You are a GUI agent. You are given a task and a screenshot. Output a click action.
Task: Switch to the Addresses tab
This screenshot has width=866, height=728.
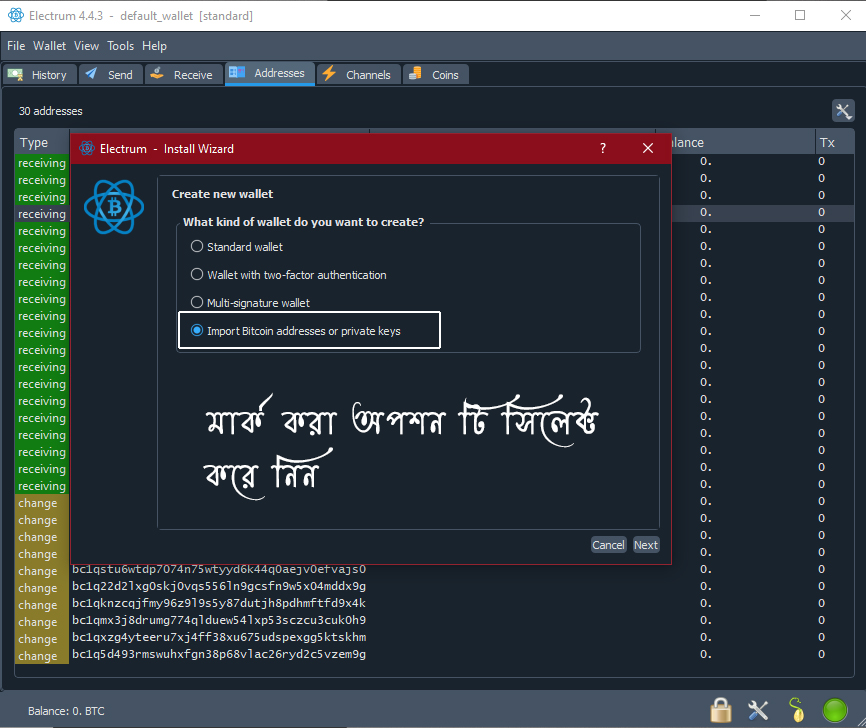(270, 73)
